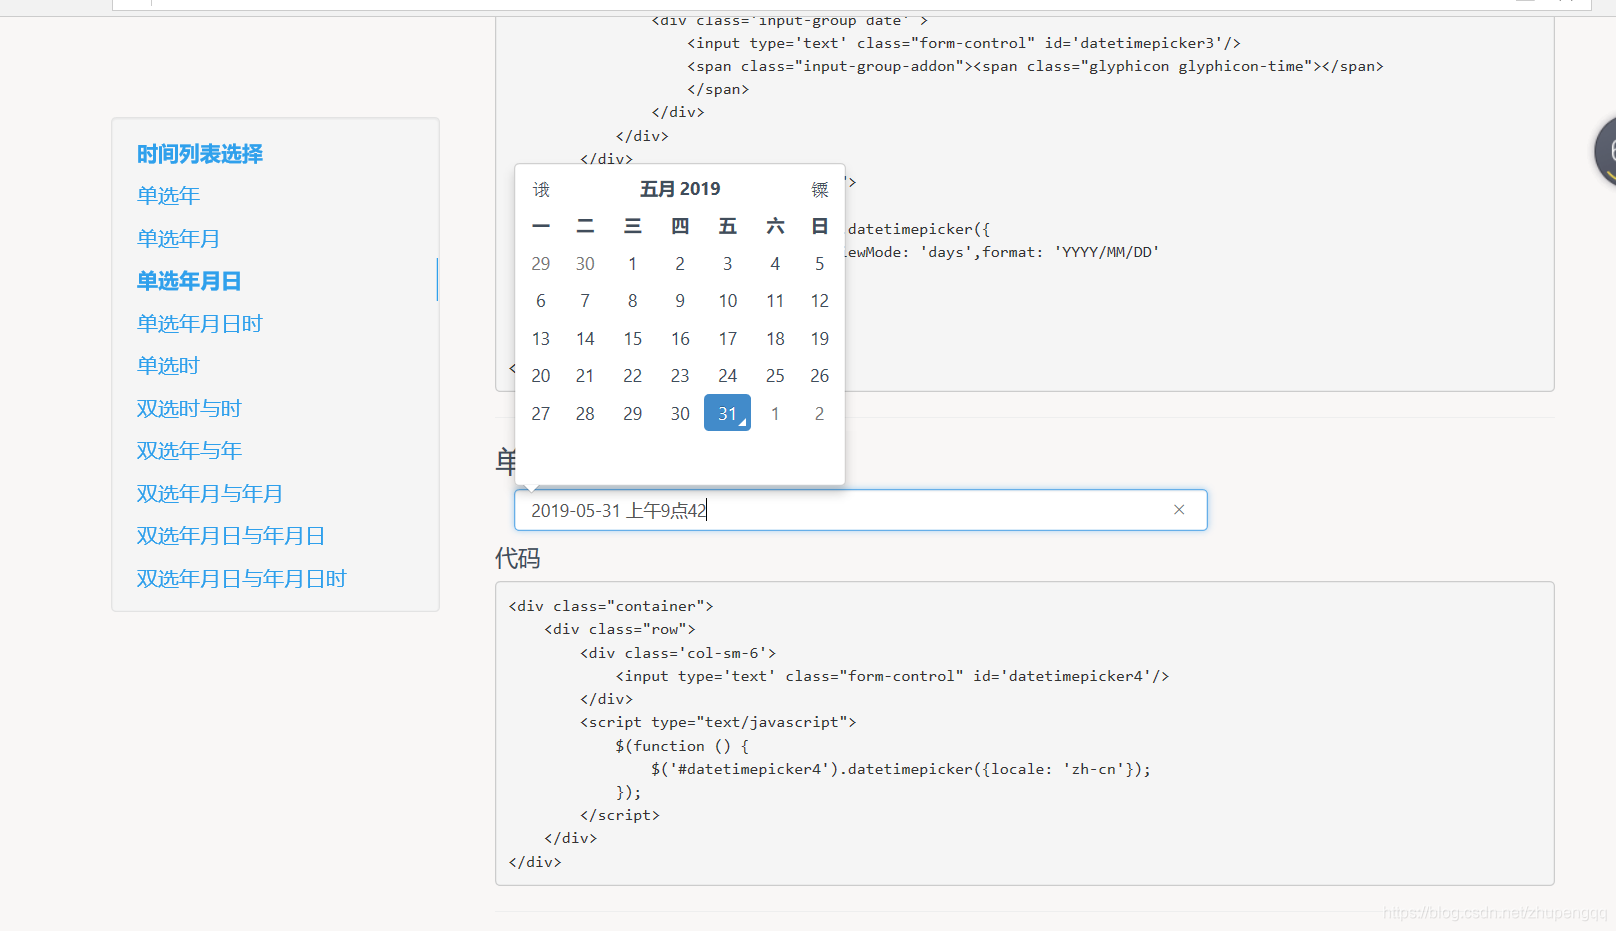Jump to 双选时与时 section
The width and height of the screenshot is (1616, 931).
(x=190, y=409)
